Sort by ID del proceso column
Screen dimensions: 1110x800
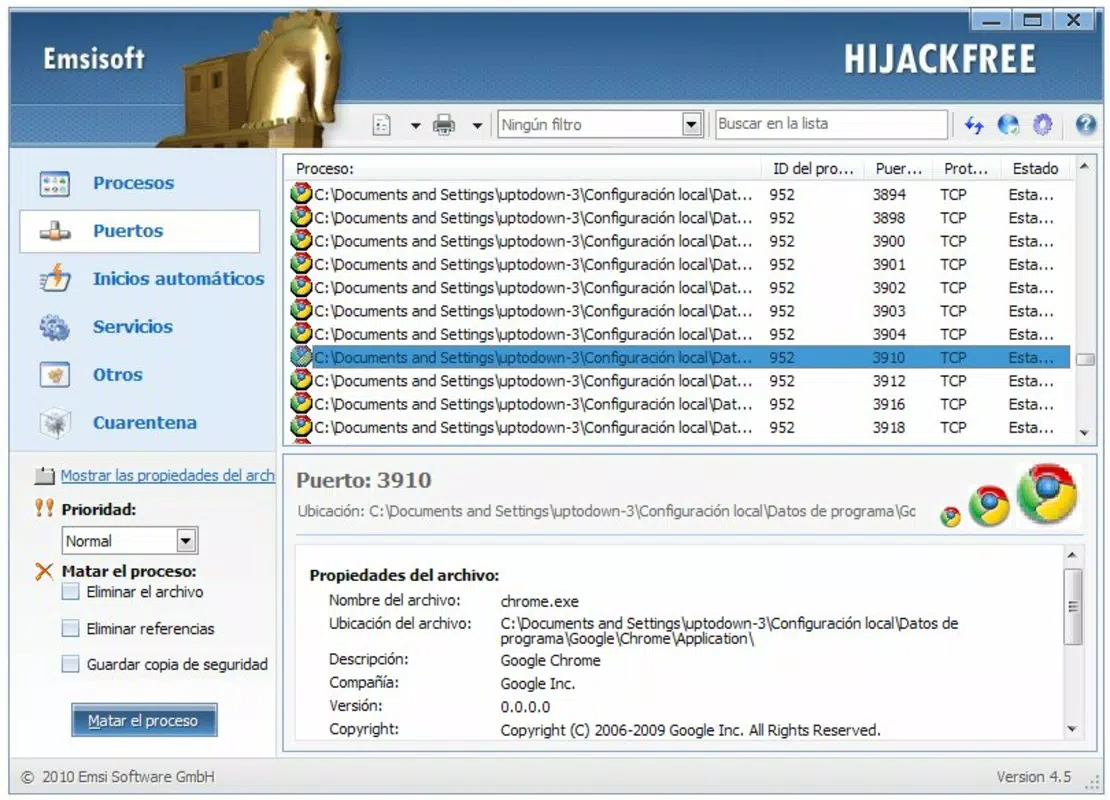[x=813, y=168]
